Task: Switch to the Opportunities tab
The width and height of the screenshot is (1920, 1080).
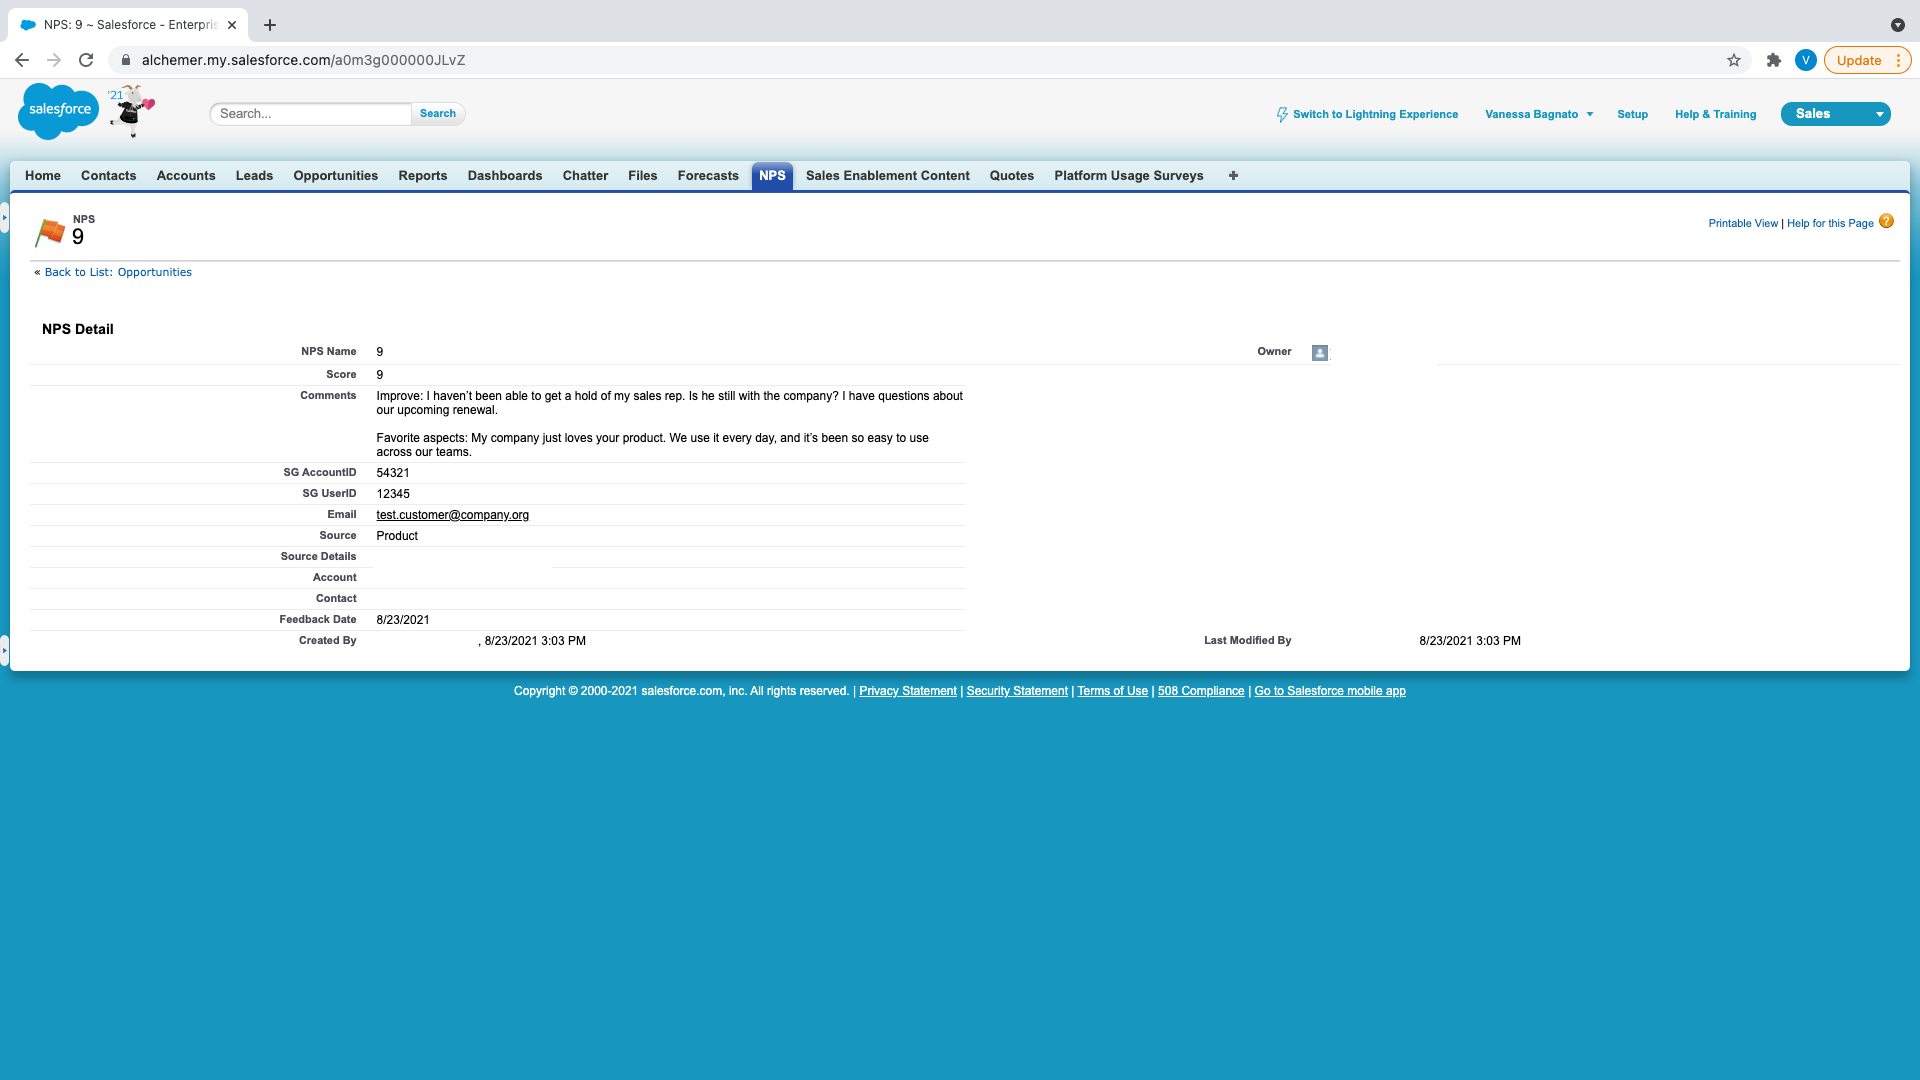Action: coord(335,176)
